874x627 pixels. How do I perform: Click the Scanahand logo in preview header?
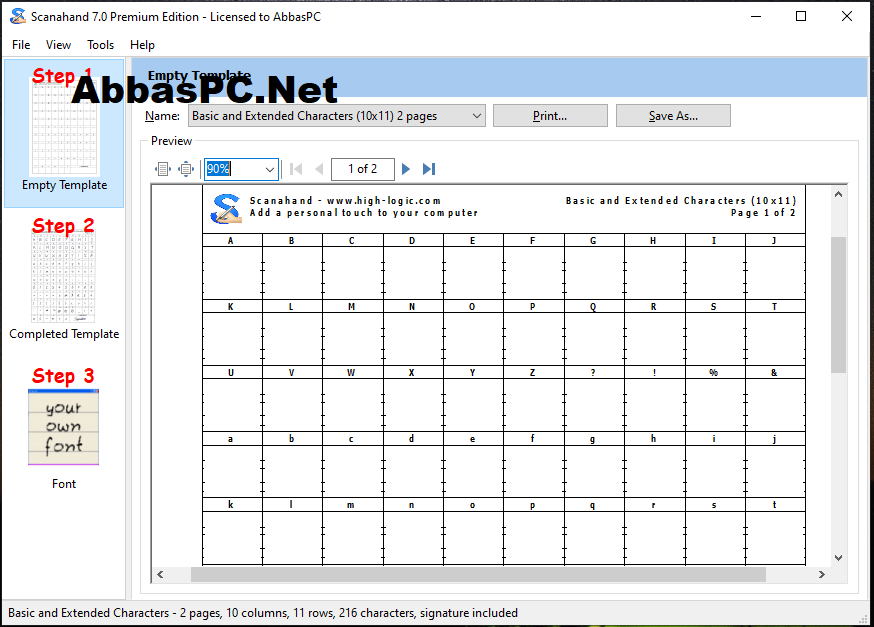coord(226,208)
